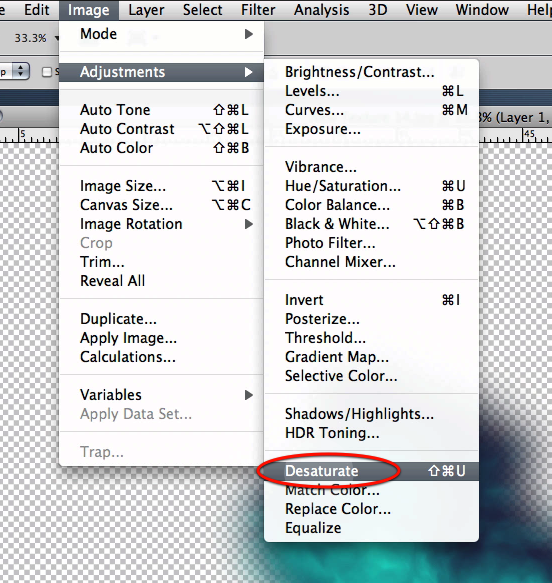Screen dimensions: 552x583
Task: Expand the Mode submenu arrow
Action: pos(249,34)
